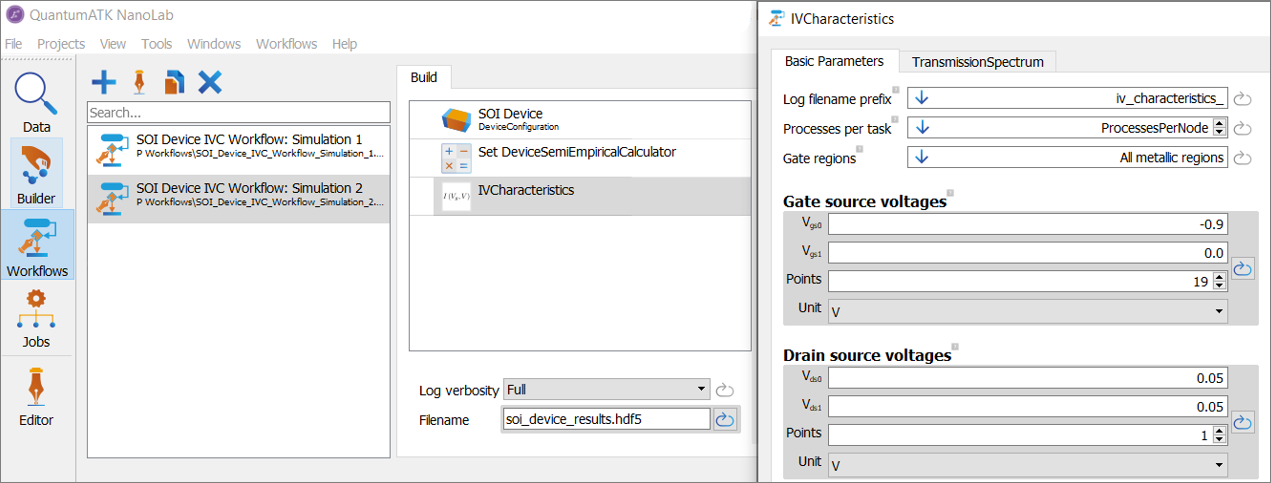The width and height of the screenshot is (1271, 483).
Task: Open Gate source voltages Unit dropdown
Action: point(1027,310)
